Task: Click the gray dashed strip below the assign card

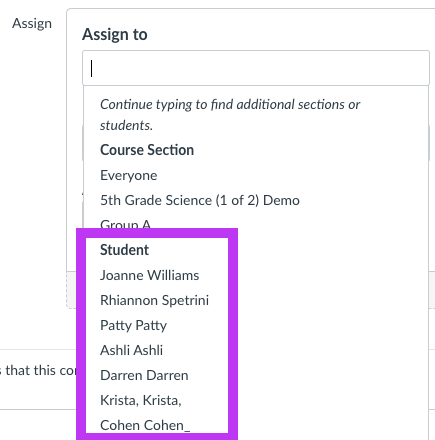Action: point(71,290)
